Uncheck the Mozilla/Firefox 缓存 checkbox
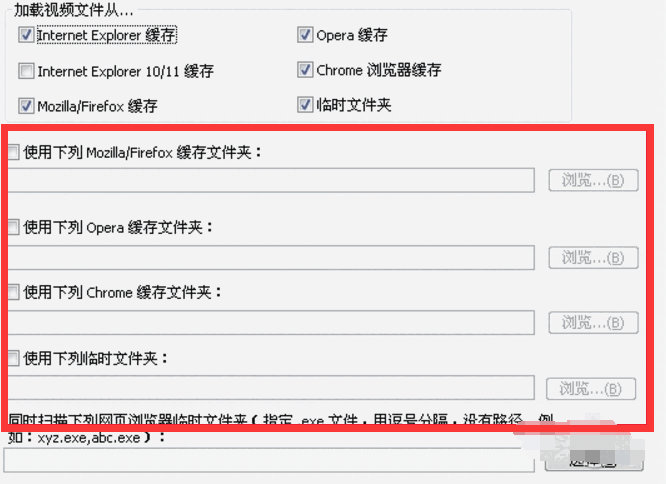 pyautogui.click(x=26, y=106)
